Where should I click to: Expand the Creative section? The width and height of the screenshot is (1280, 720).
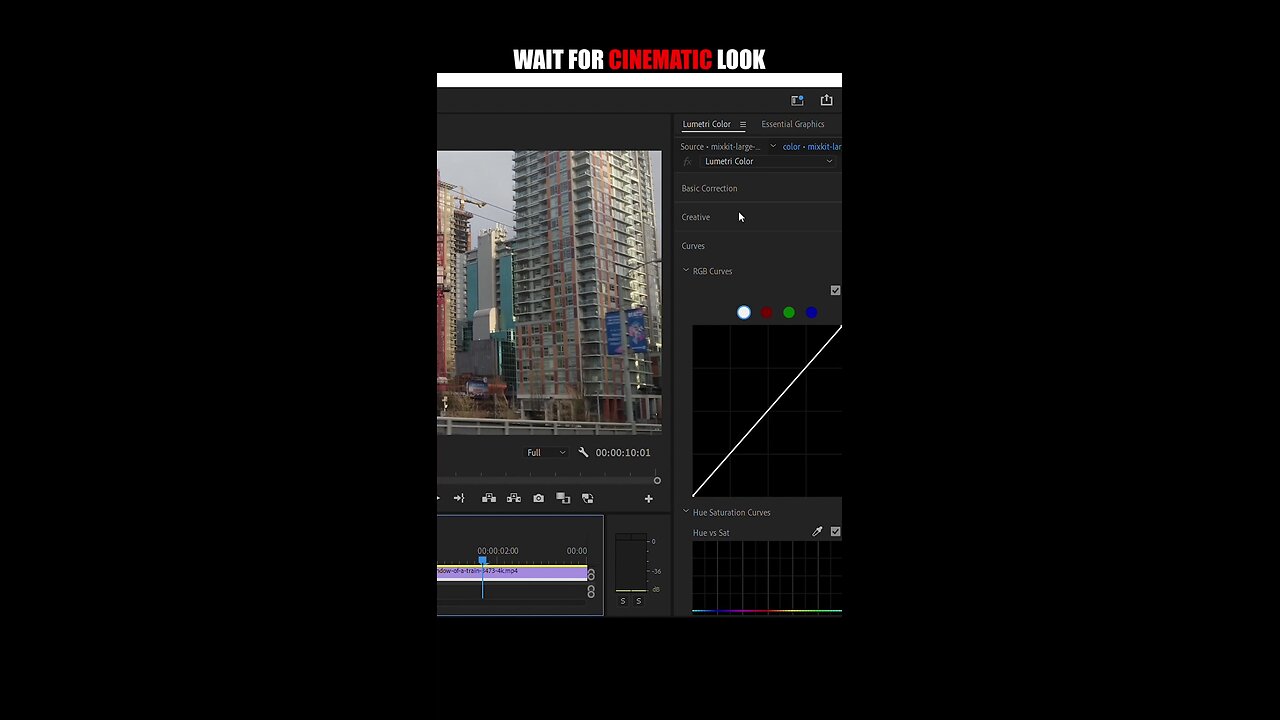coord(696,217)
